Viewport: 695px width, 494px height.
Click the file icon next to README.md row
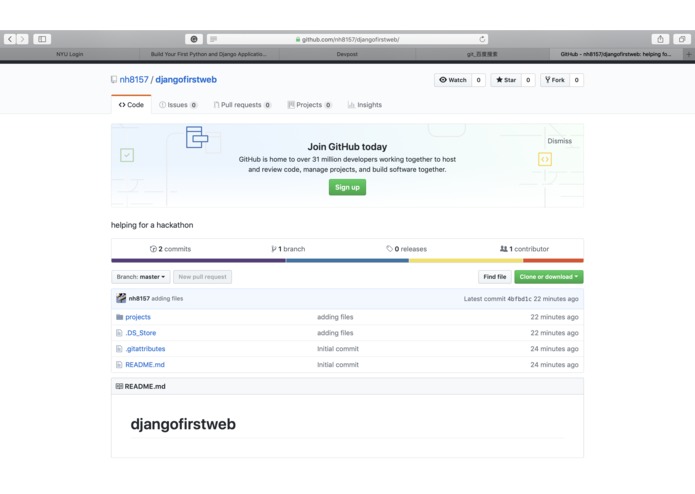[x=119, y=365]
